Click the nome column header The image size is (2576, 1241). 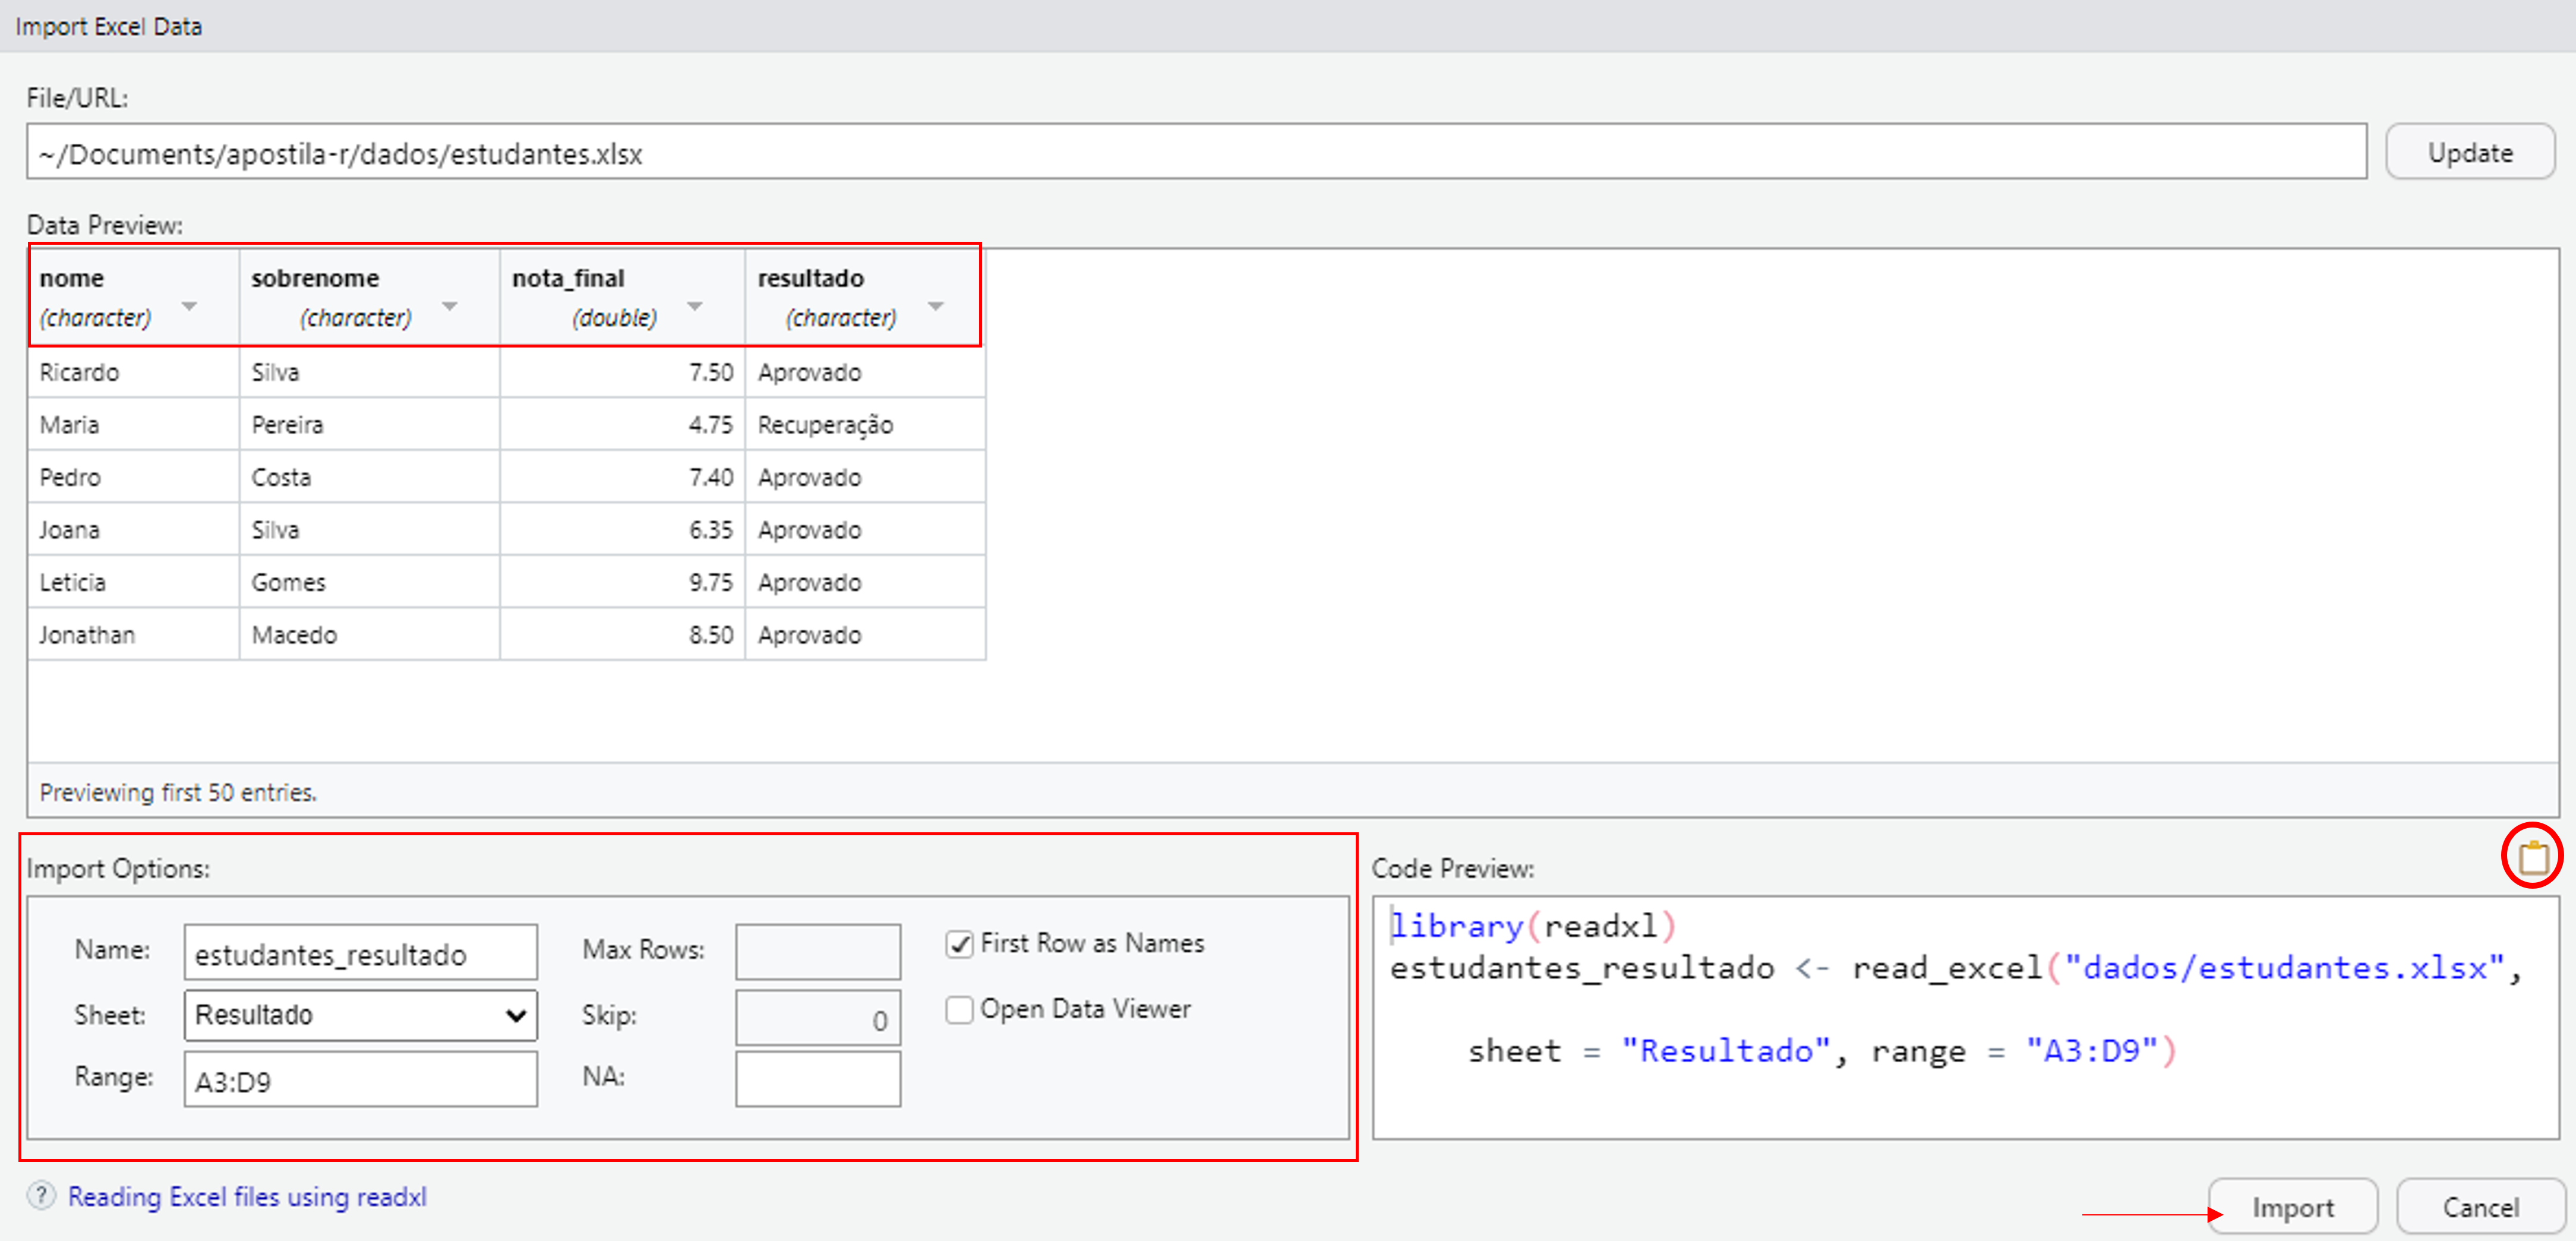[134, 297]
